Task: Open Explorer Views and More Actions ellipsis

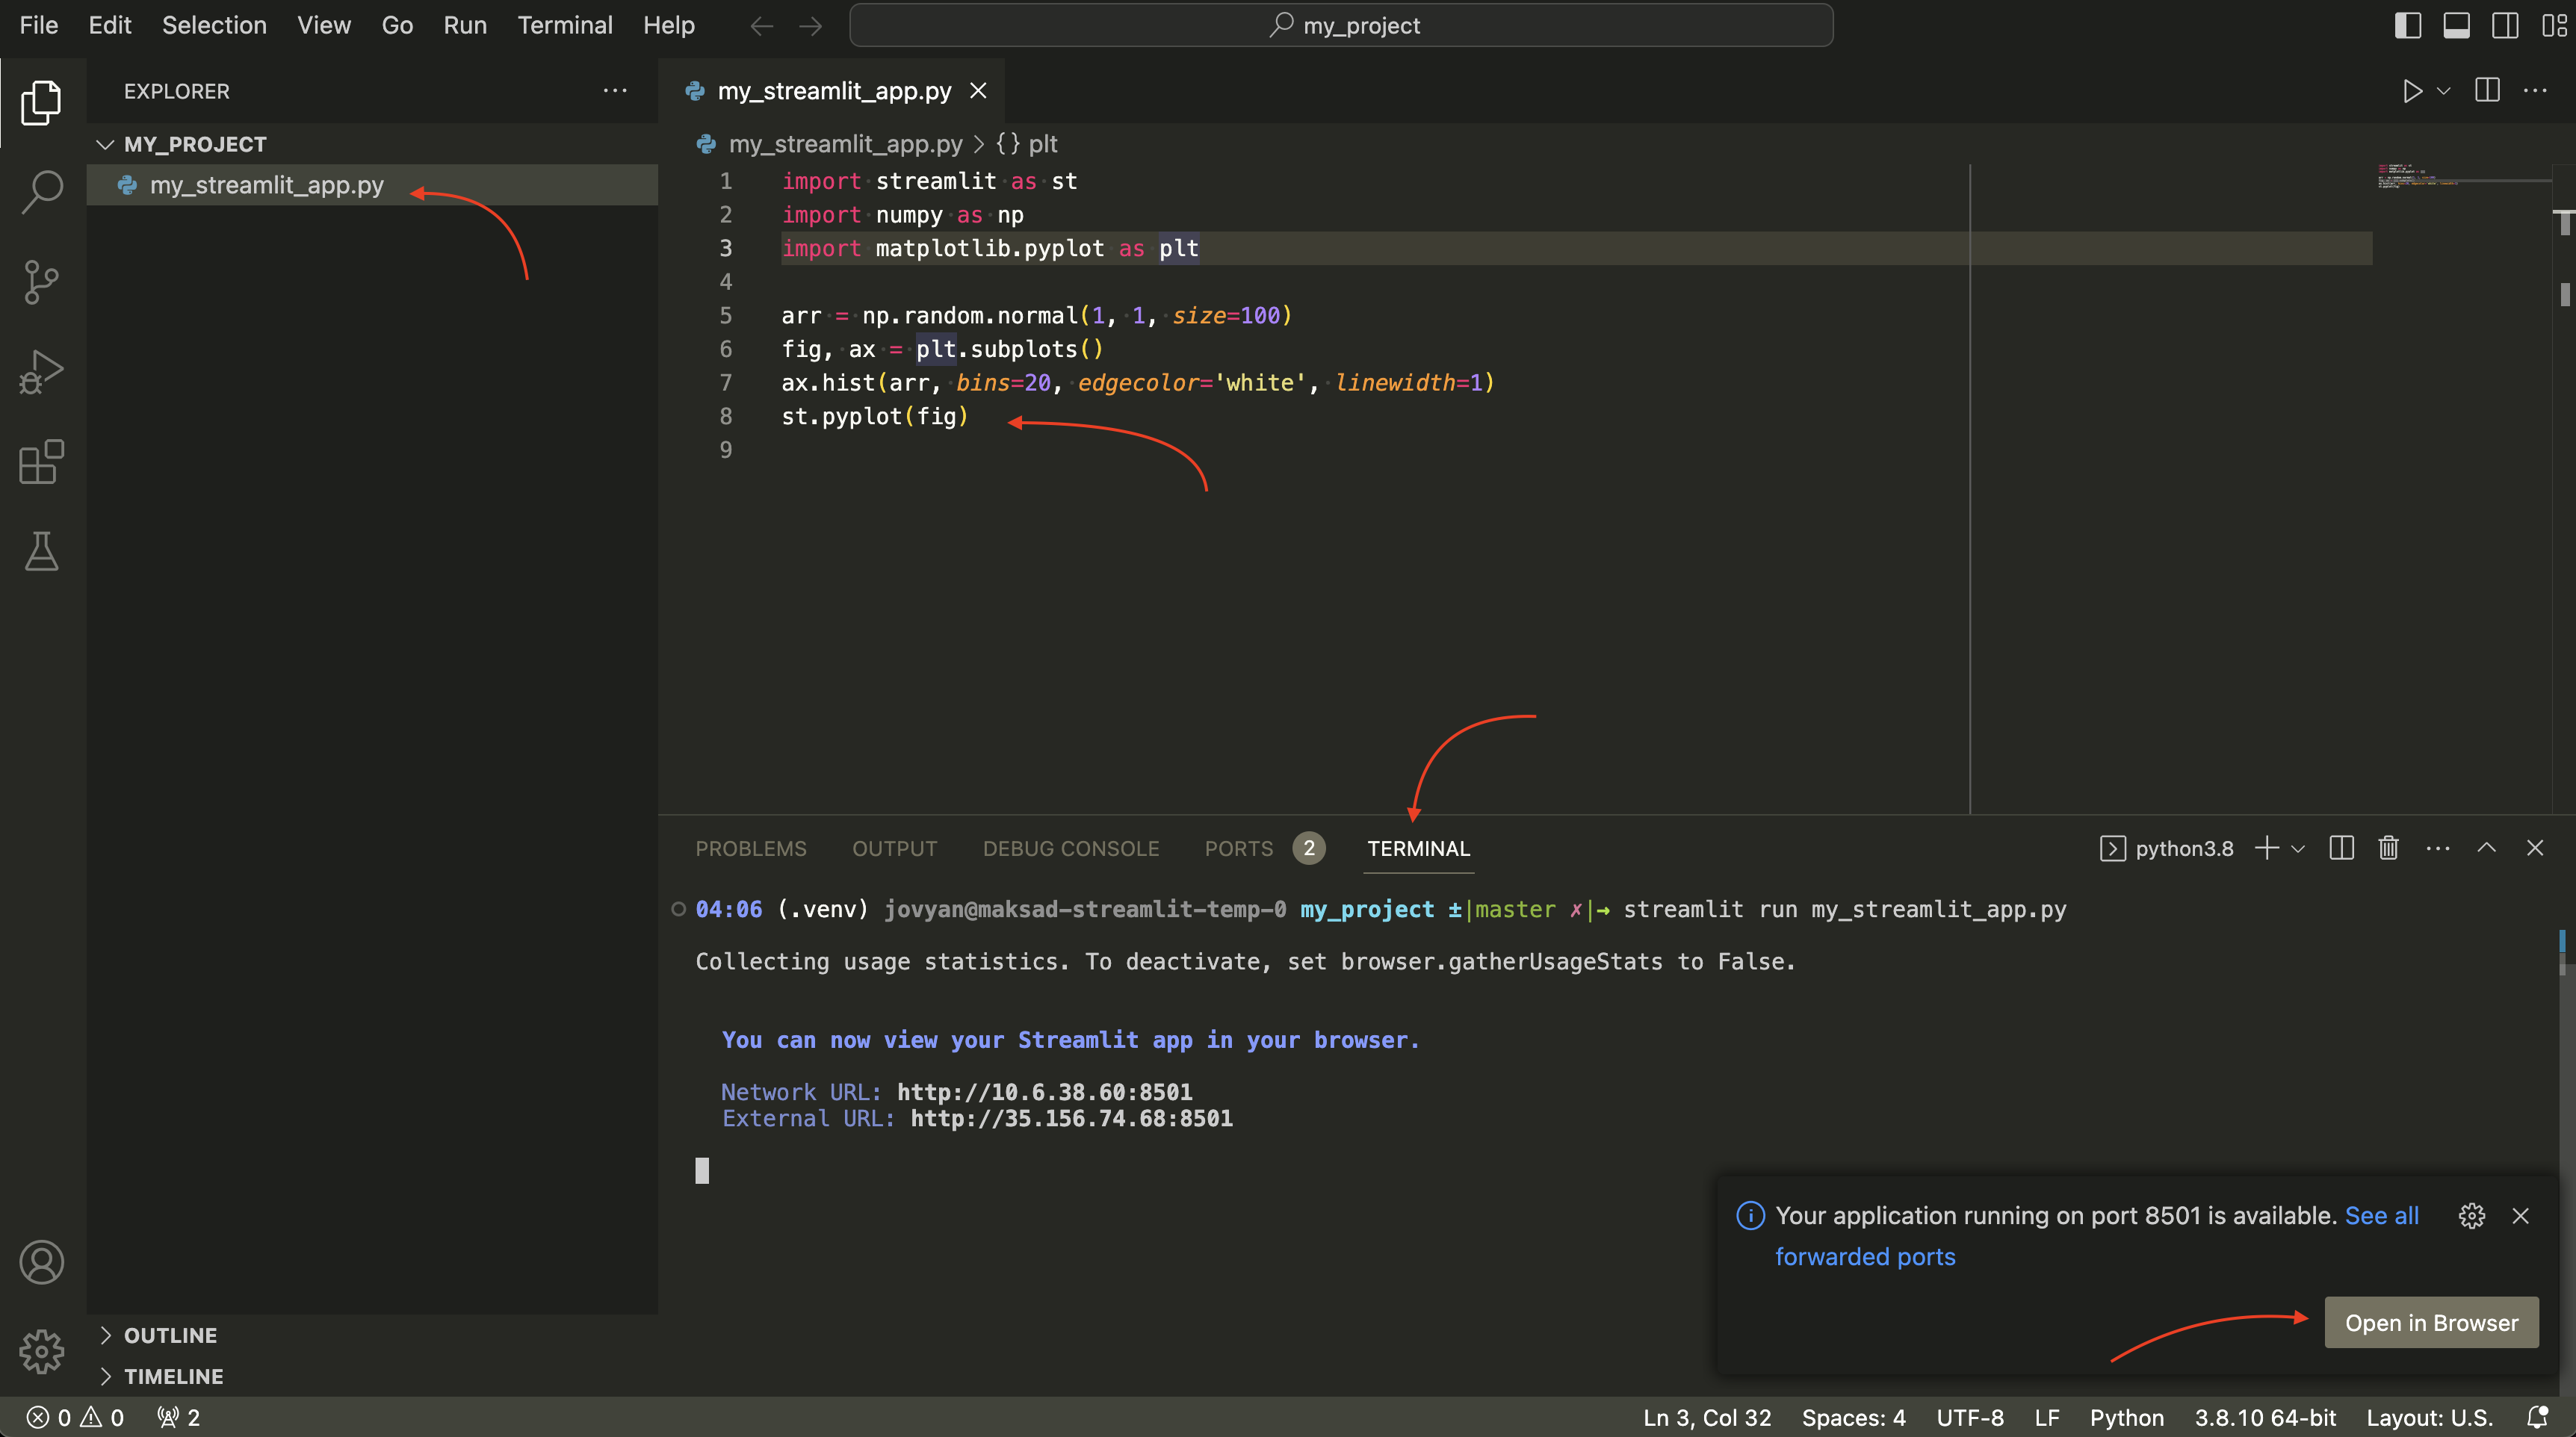Action: click(615, 91)
